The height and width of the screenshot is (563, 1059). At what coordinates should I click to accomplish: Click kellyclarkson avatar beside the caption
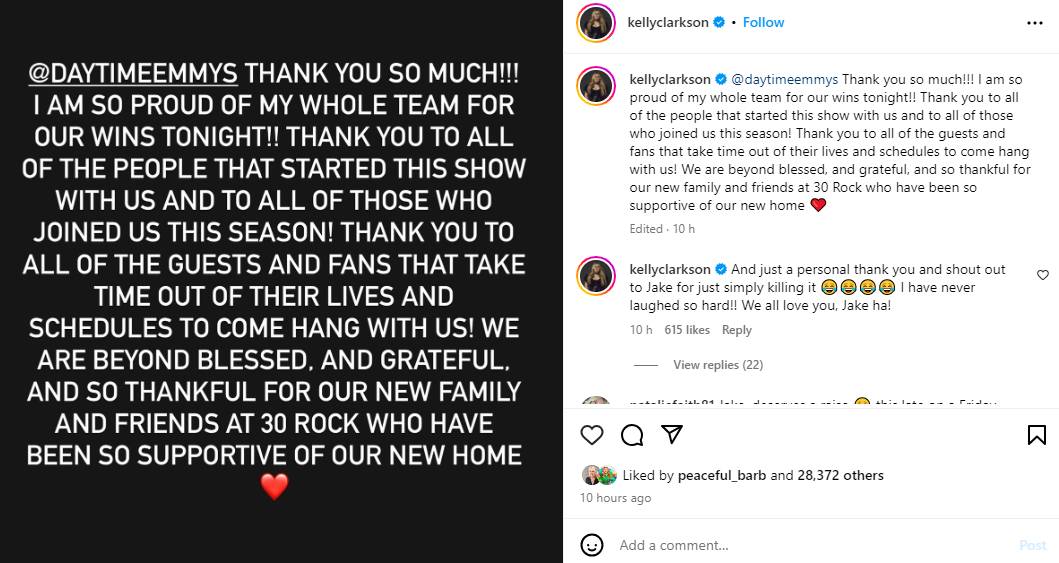point(596,86)
